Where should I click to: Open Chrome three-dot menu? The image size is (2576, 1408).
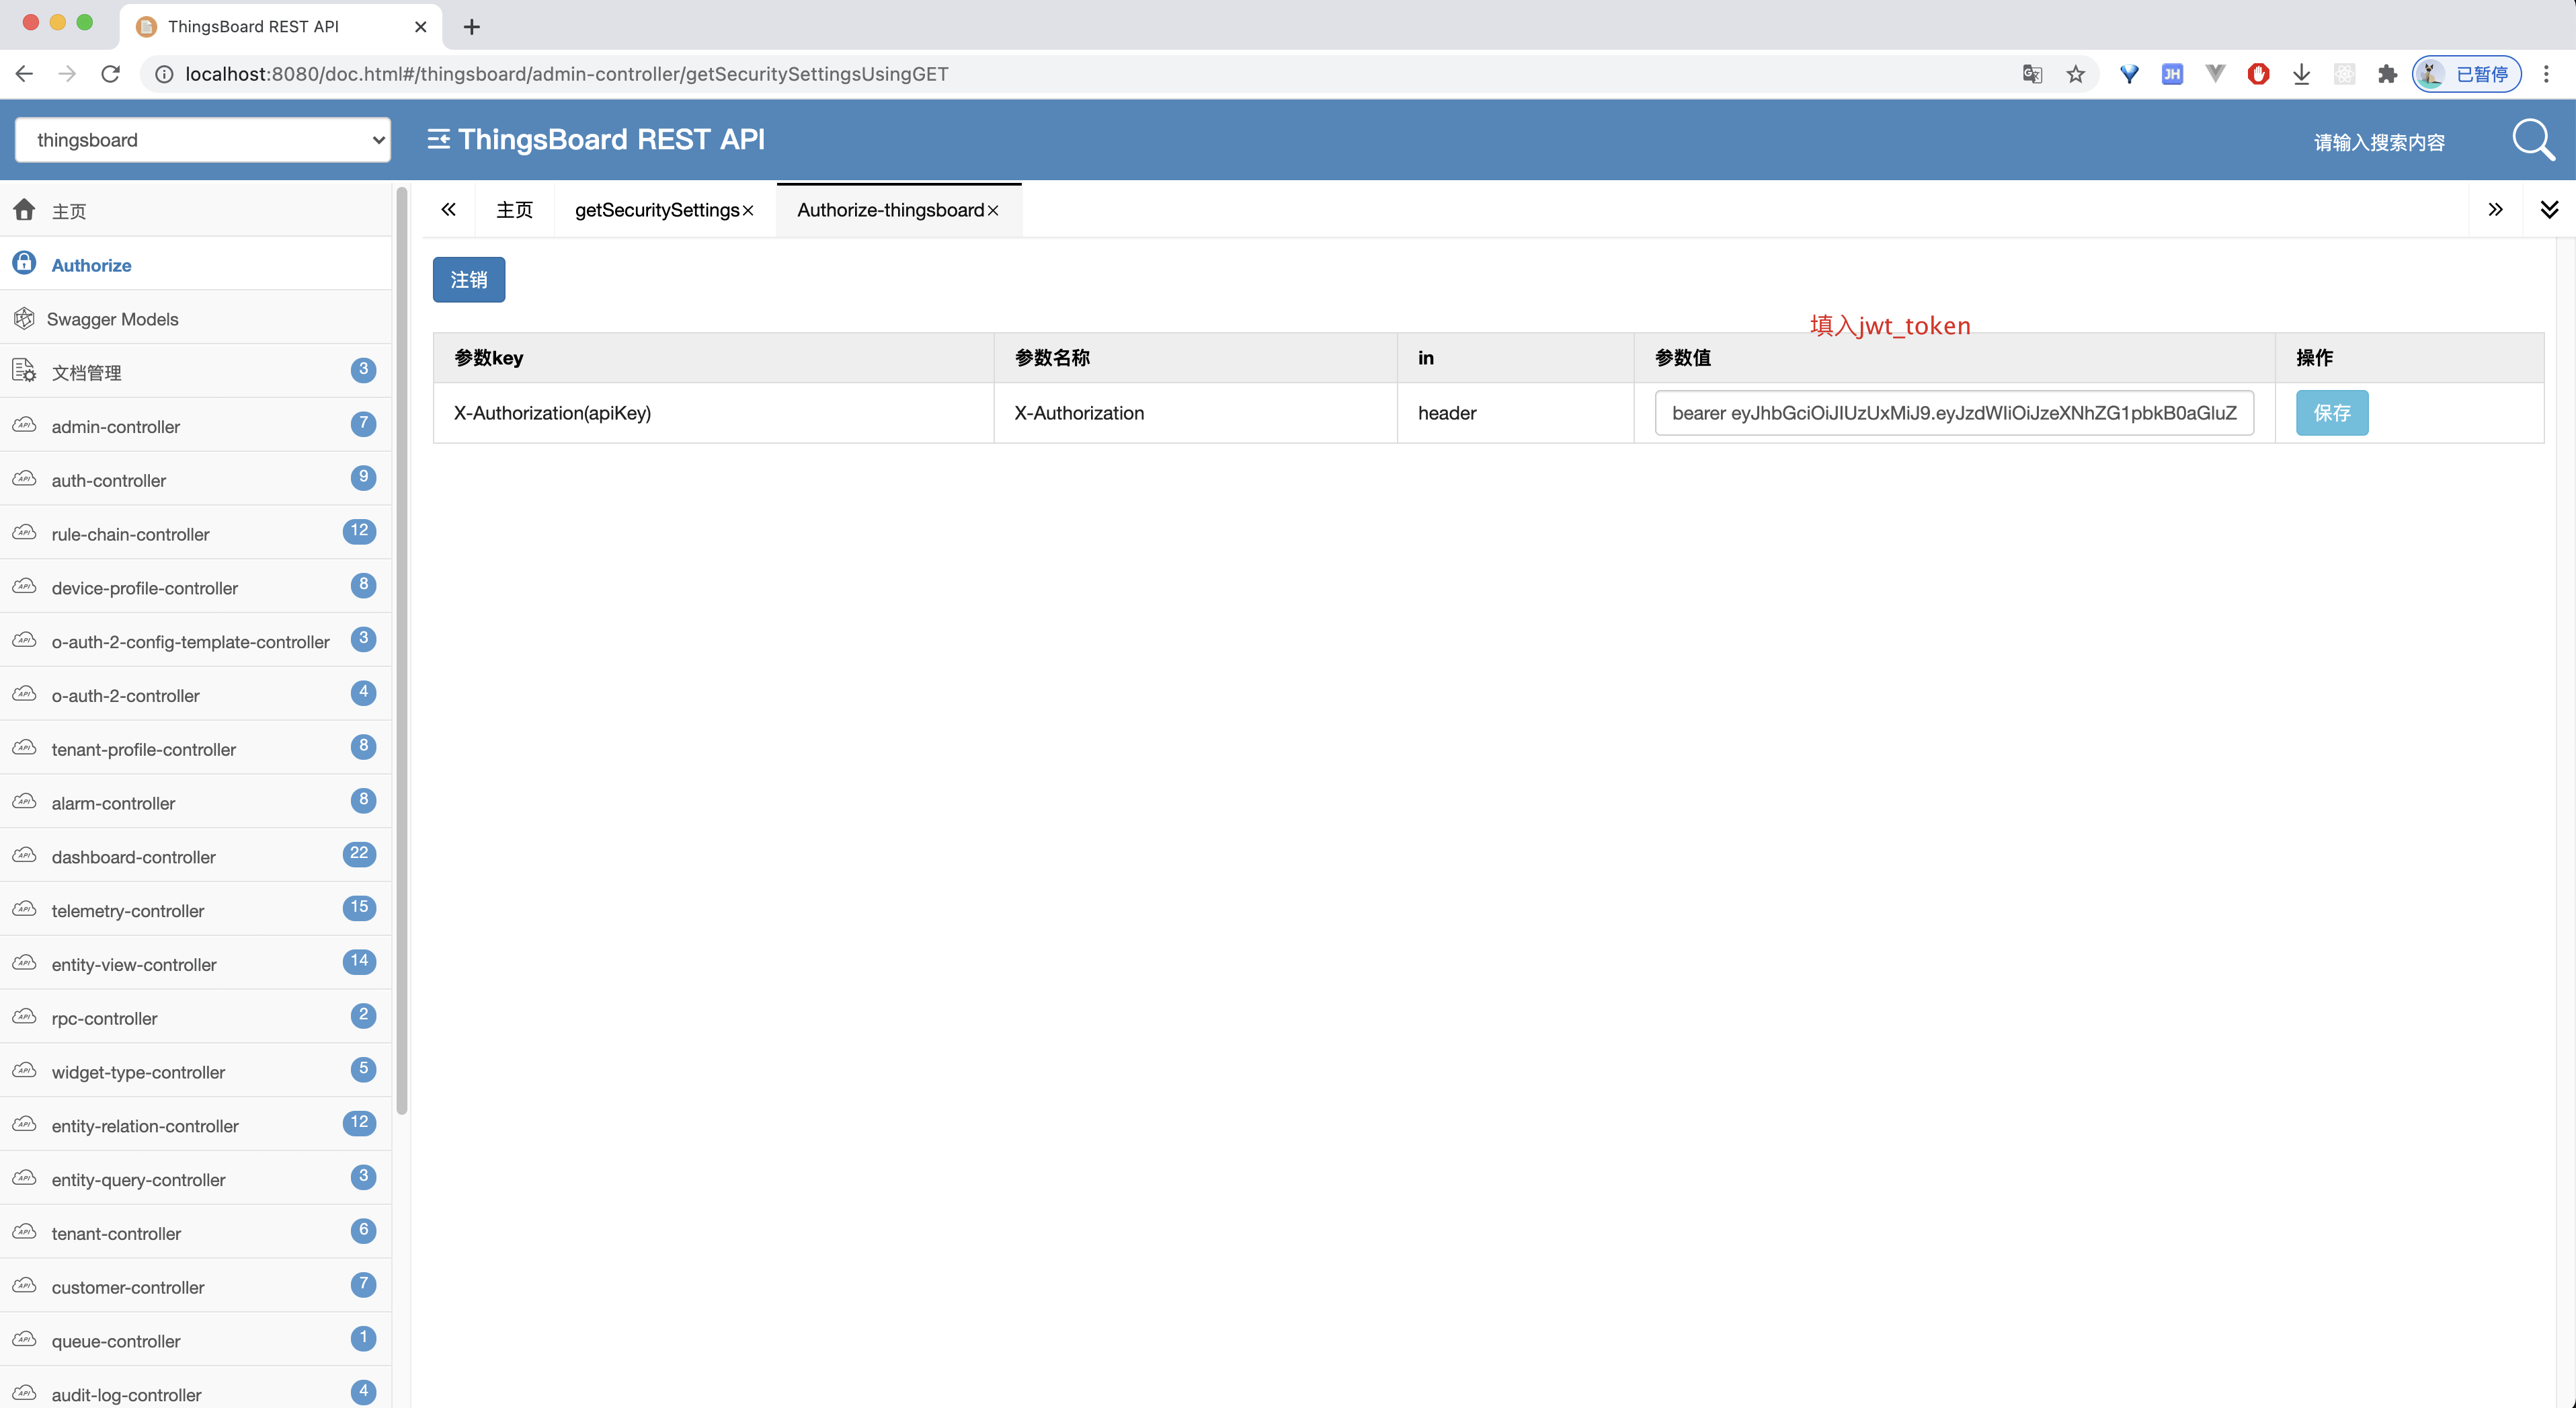coord(2546,74)
